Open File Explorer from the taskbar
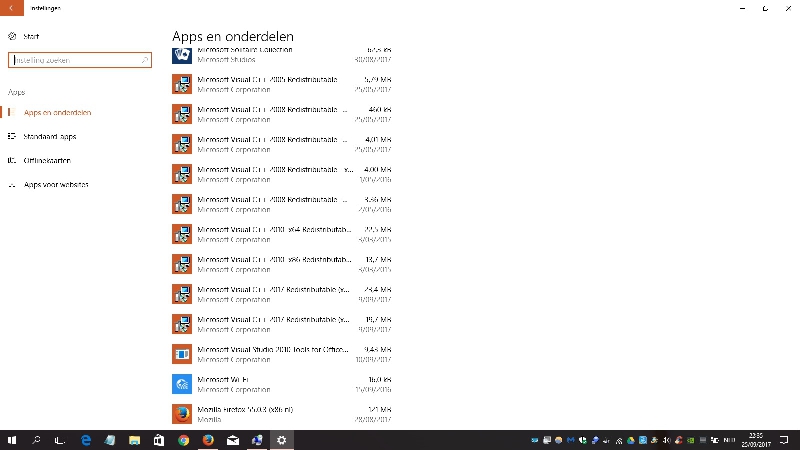 134,440
